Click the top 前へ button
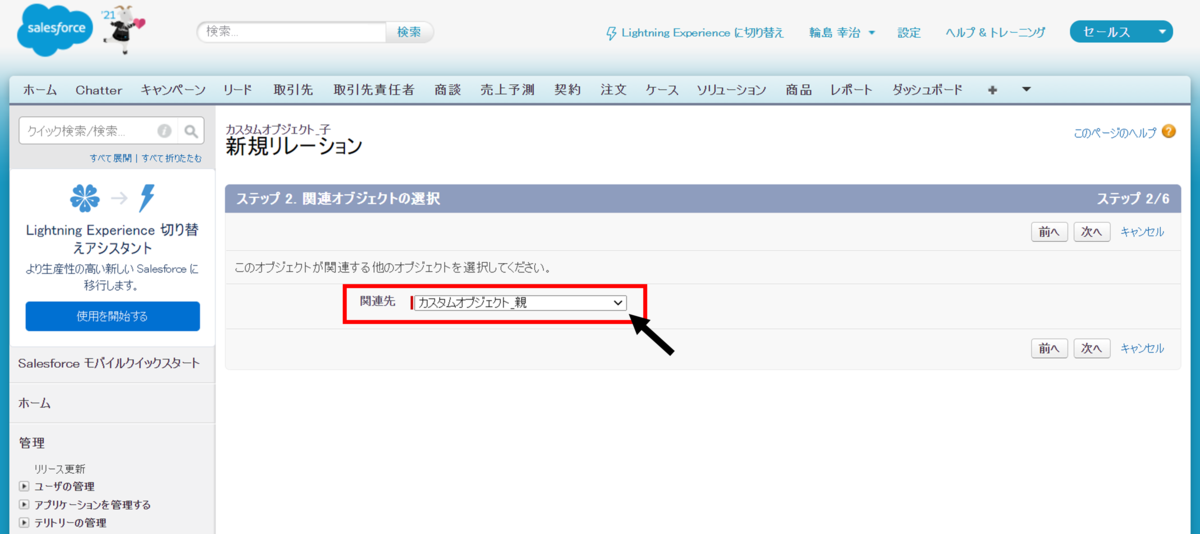 [x=1049, y=232]
